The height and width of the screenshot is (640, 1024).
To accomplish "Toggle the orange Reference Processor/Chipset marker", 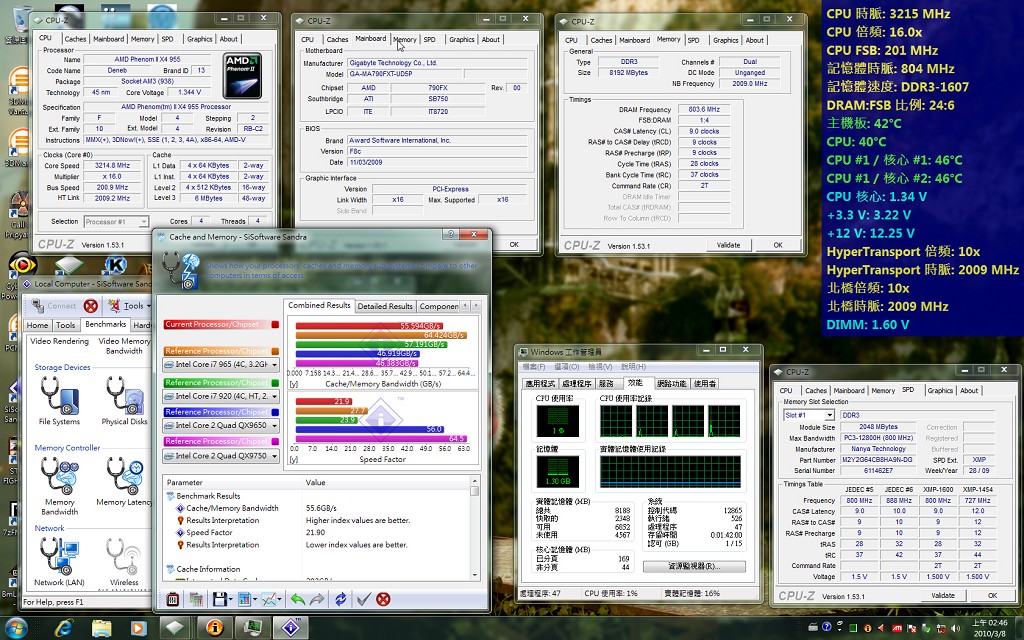I will [x=275, y=351].
